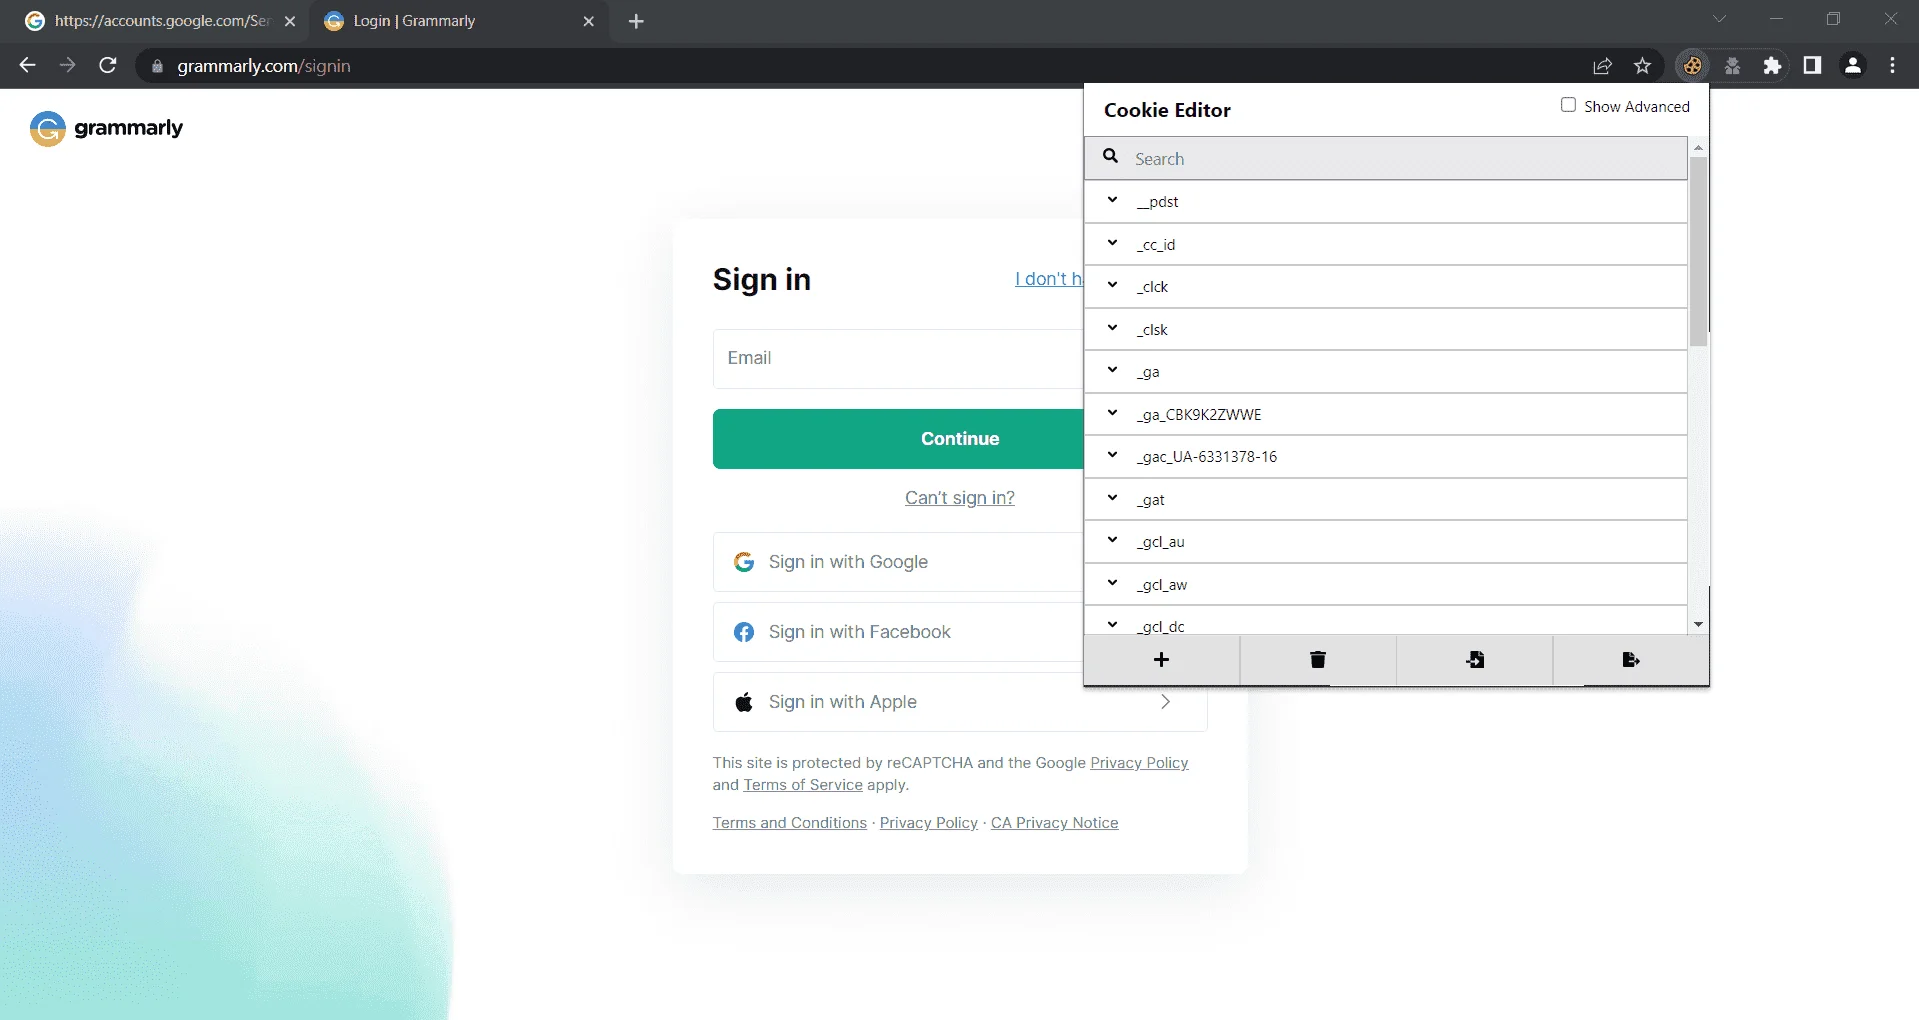Expand the _cc_id cookie

pos(1385,244)
